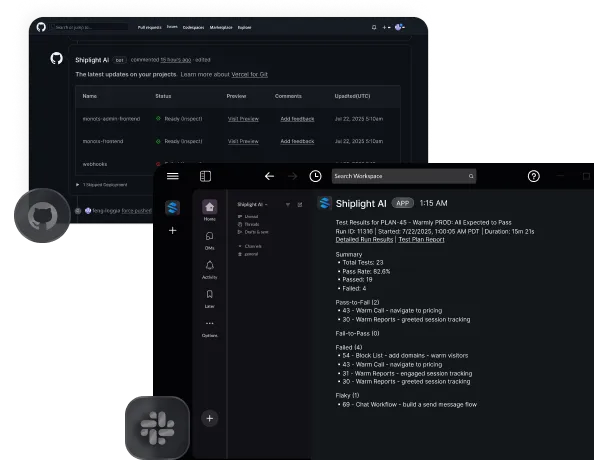The image size is (594, 460).
Task: Open Slack help question-mark icon
Action: [533, 176]
